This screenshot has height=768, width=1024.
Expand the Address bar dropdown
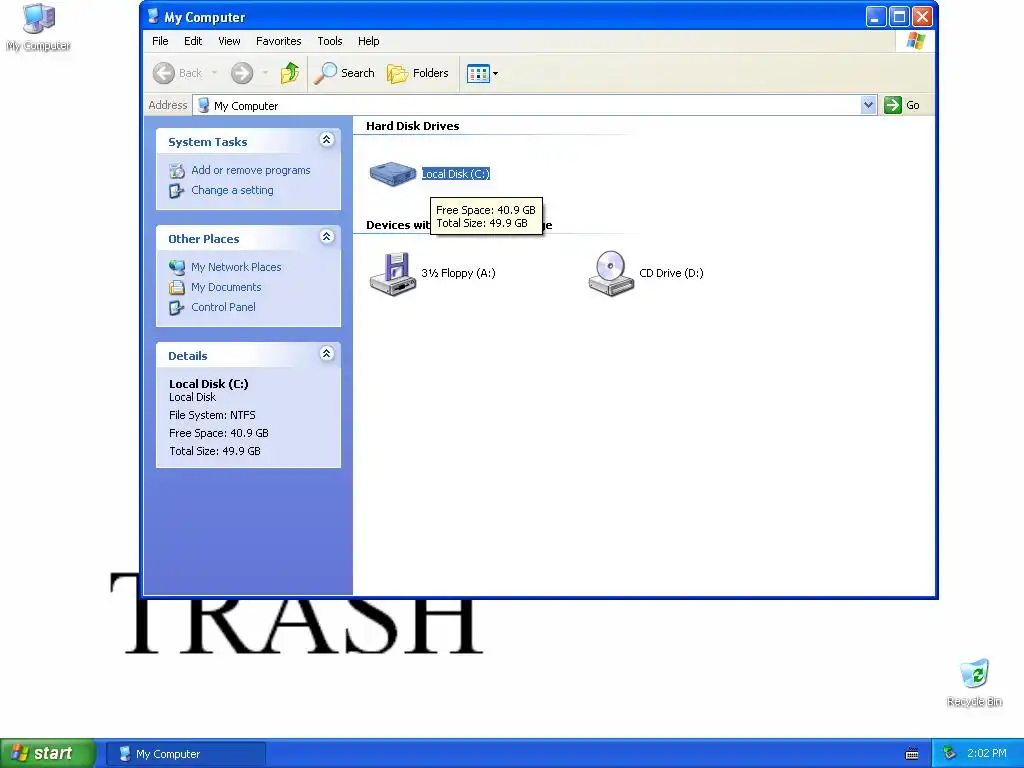tap(868, 105)
